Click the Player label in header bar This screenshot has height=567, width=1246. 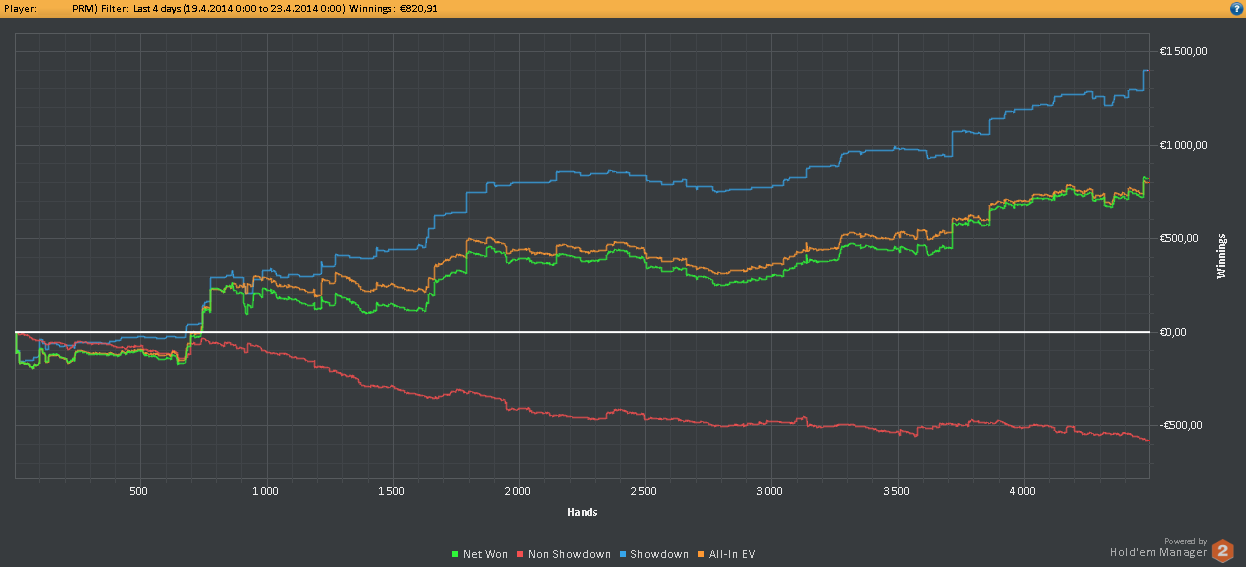[x=20, y=8]
